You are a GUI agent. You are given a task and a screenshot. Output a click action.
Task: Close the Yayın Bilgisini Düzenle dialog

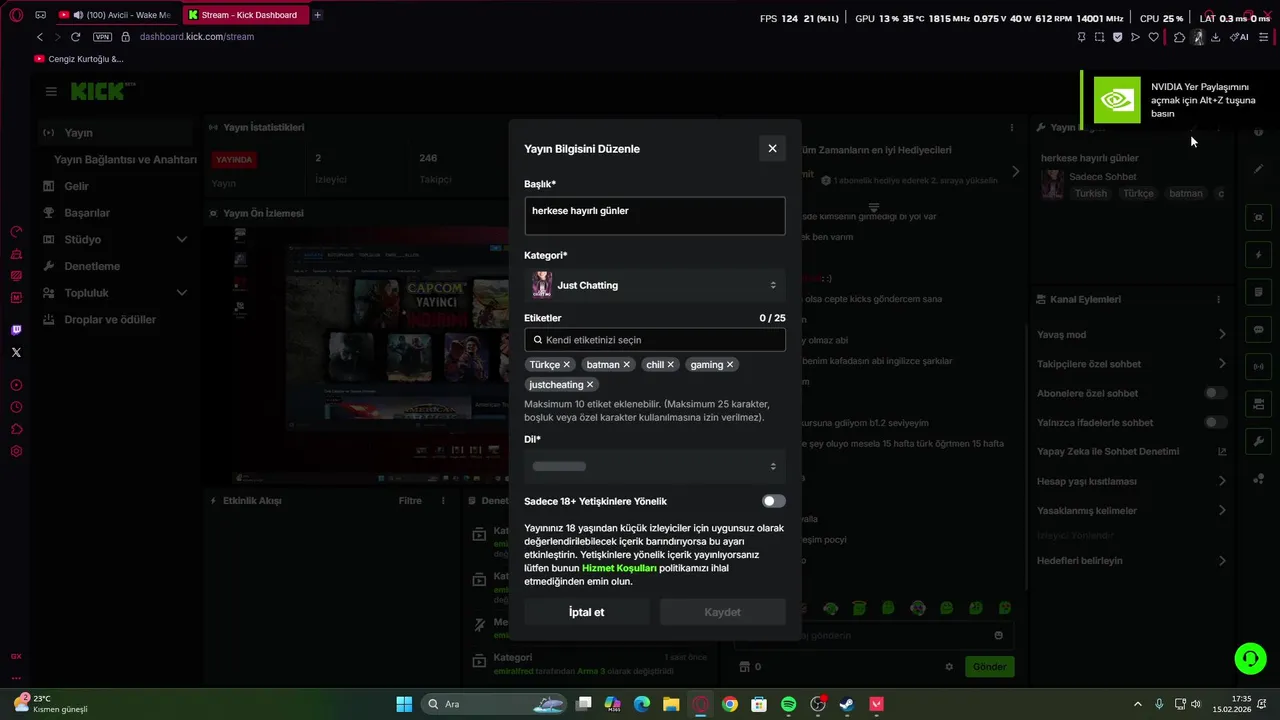click(x=772, y=148)
